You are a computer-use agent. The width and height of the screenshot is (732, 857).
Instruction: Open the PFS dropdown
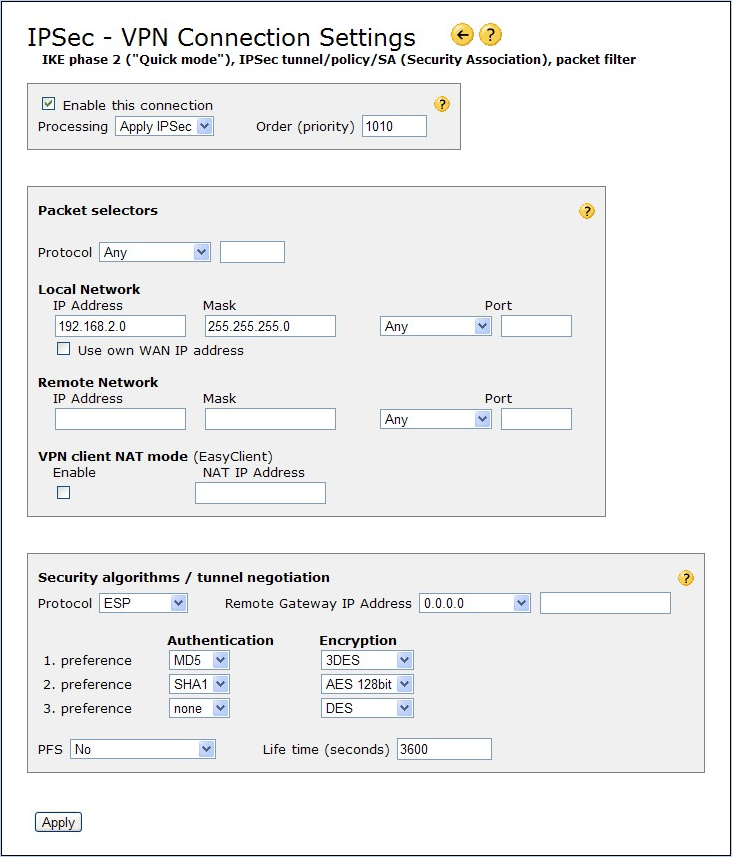point(143,749)
